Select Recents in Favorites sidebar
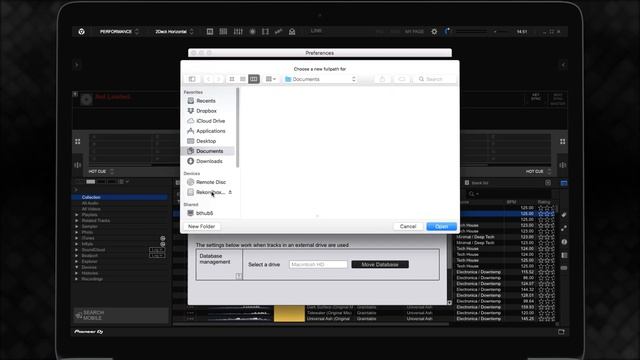The width and height of the screenshot is (640, 360). pos(209,100)
